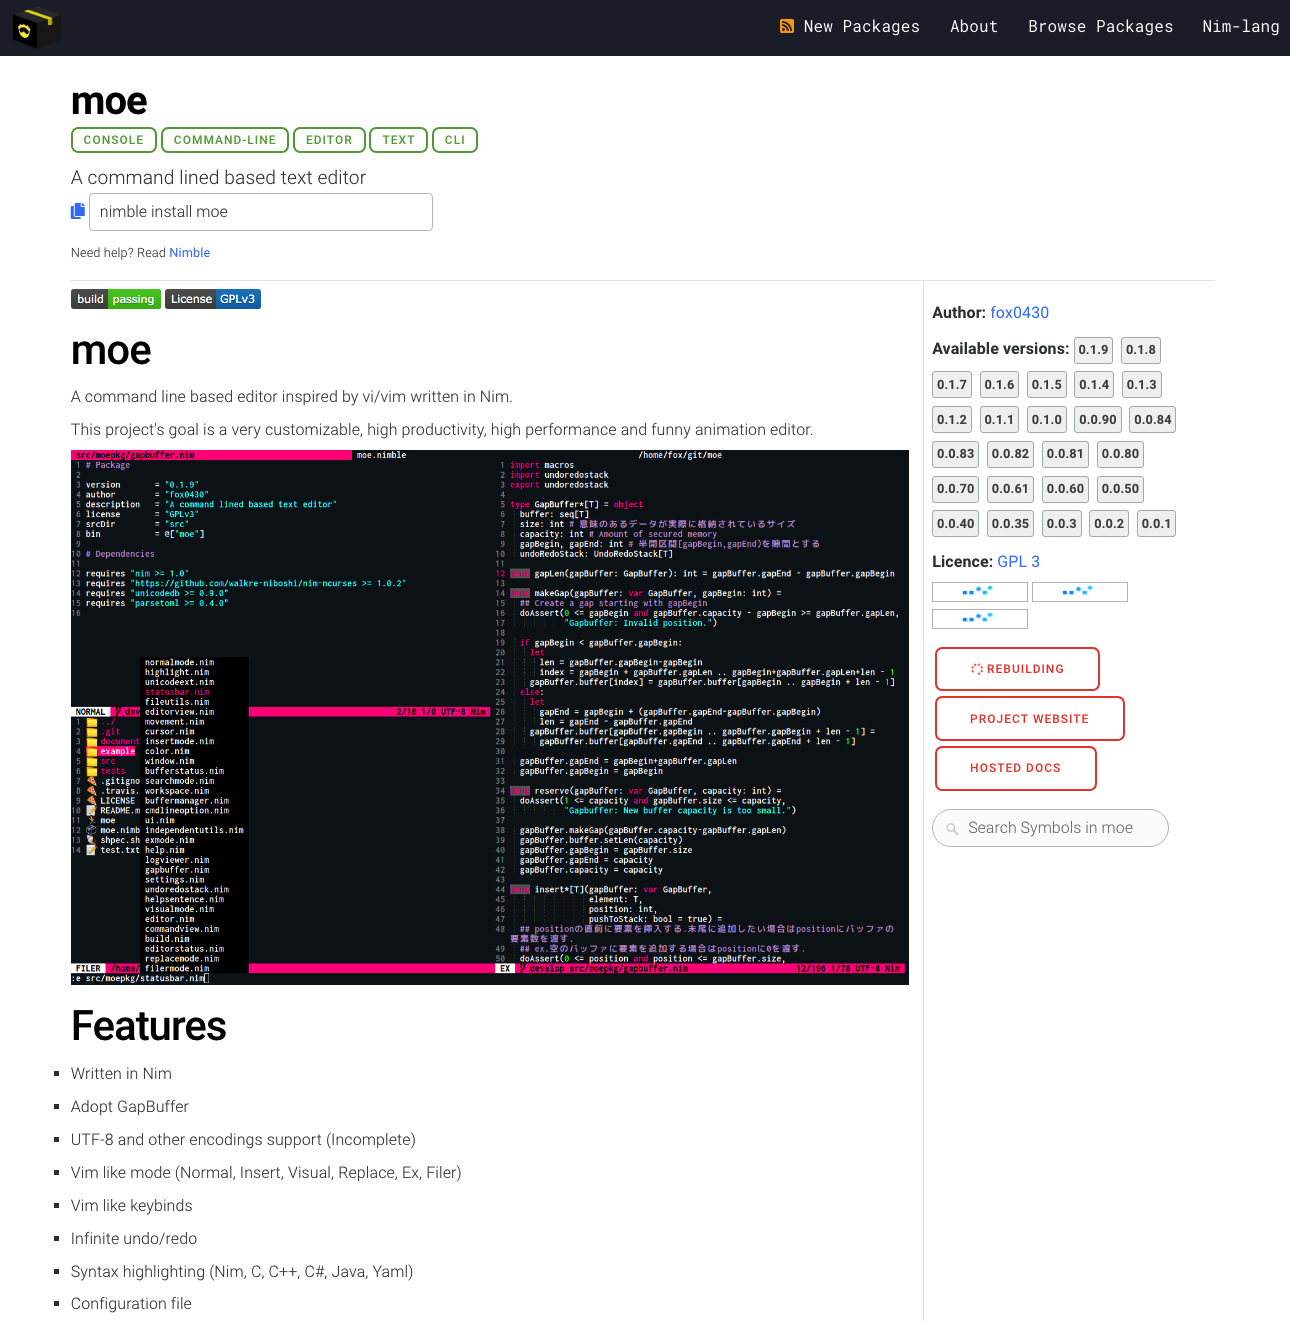Select version 0.0.61

[1011, 489]
